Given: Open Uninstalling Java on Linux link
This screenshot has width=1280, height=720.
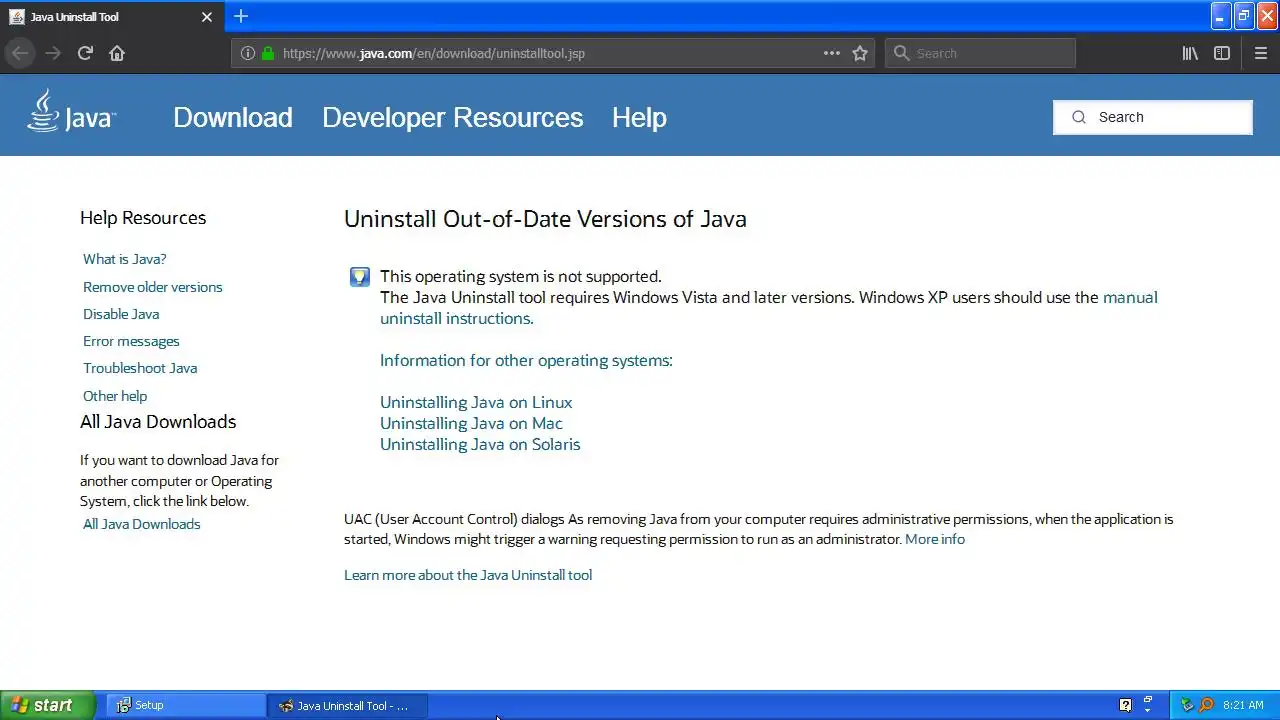Looking at the screenshot, I should tap(476, 402).
